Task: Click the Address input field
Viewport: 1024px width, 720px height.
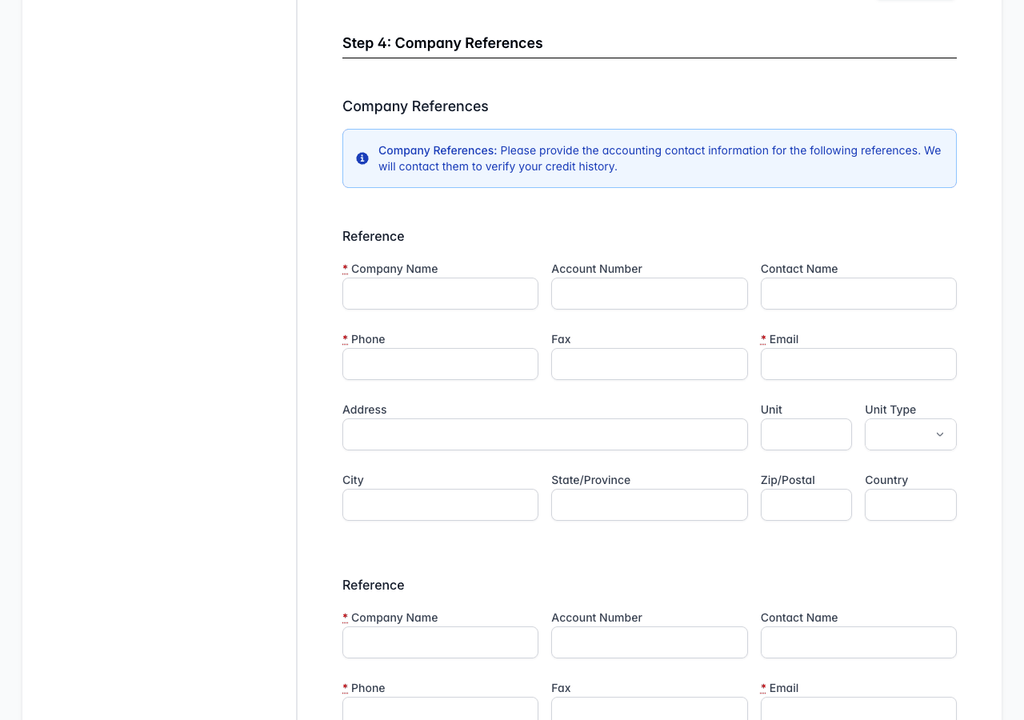Action: pyautogui.click(x=545, y=434)
